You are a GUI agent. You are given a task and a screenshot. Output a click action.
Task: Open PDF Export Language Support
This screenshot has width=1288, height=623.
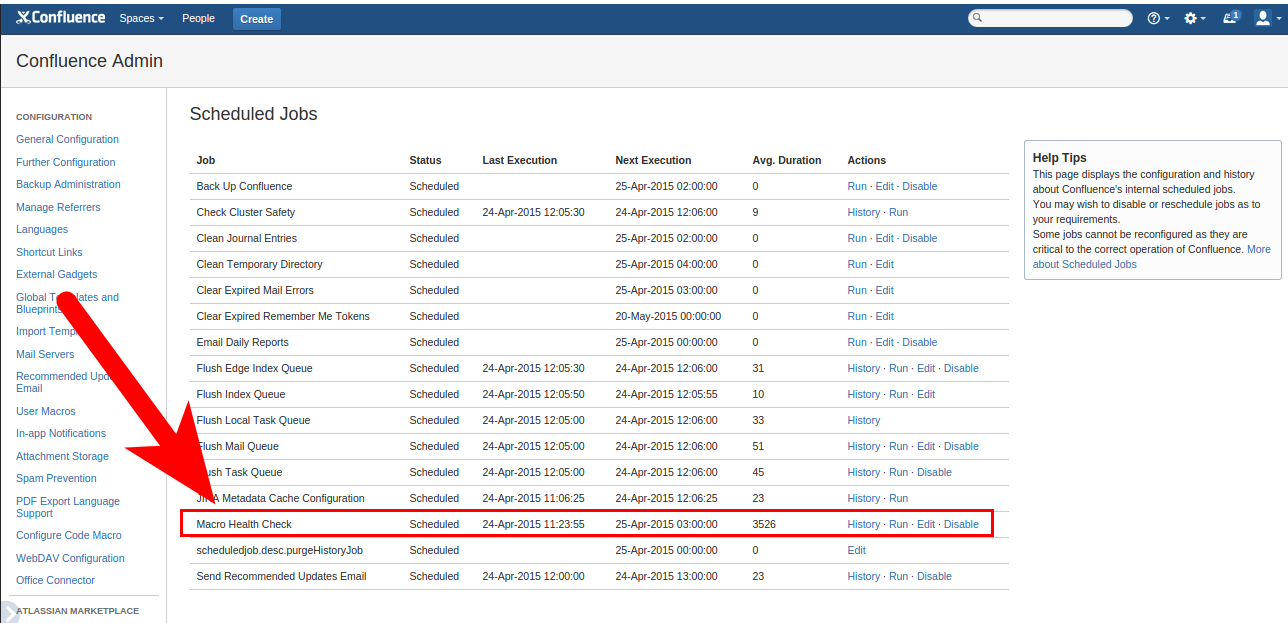pyautogui.click(x=68, y=507)
